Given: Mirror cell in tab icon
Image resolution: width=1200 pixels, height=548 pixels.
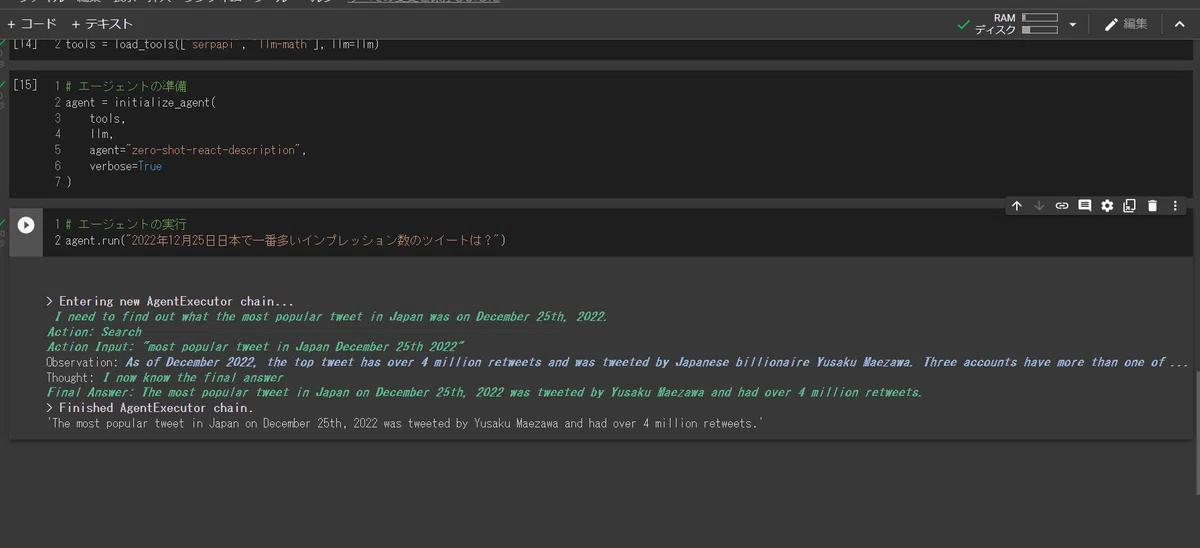Looking at the screenshot, I should pyautogui.click(x=1129, y=206).
